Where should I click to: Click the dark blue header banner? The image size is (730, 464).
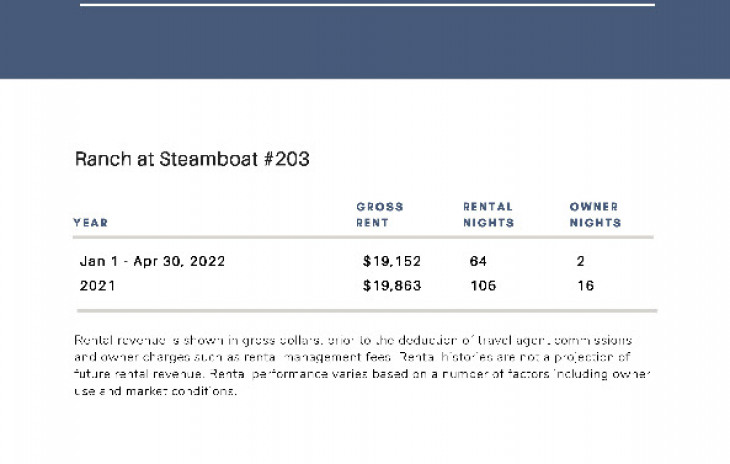click(x=365, y=40)
